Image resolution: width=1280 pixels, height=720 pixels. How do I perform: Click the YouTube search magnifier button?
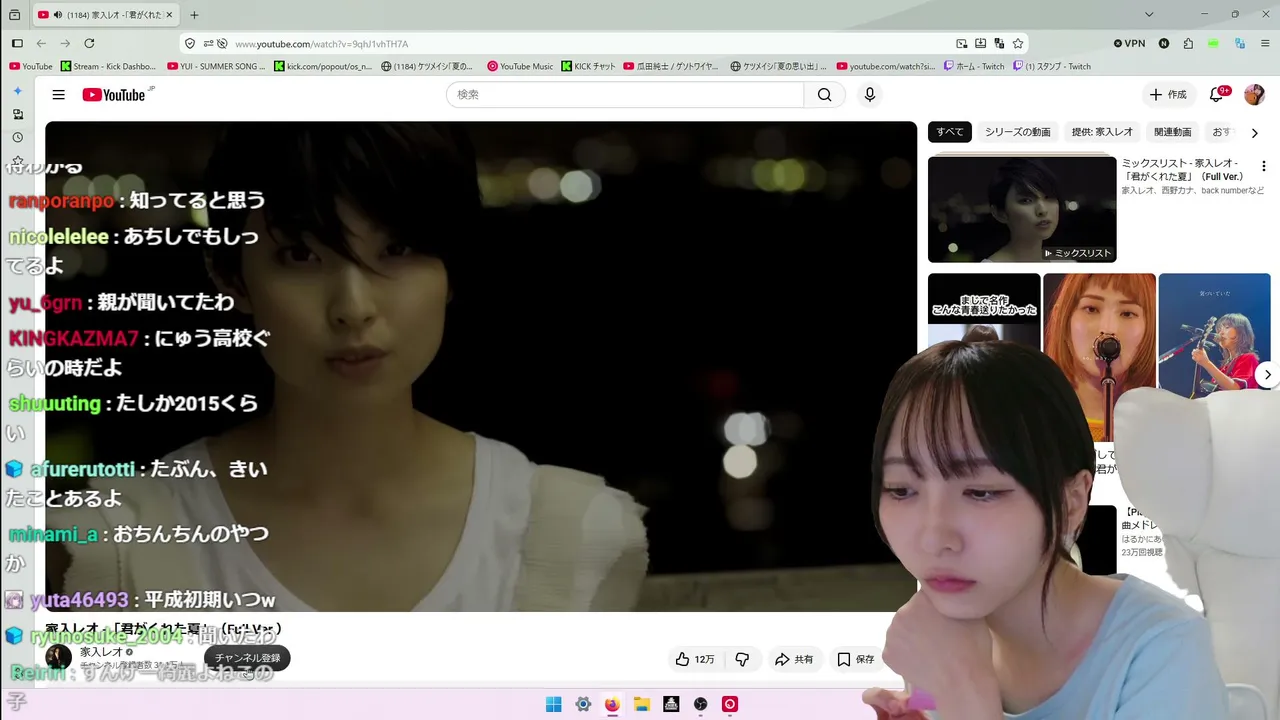824,95
